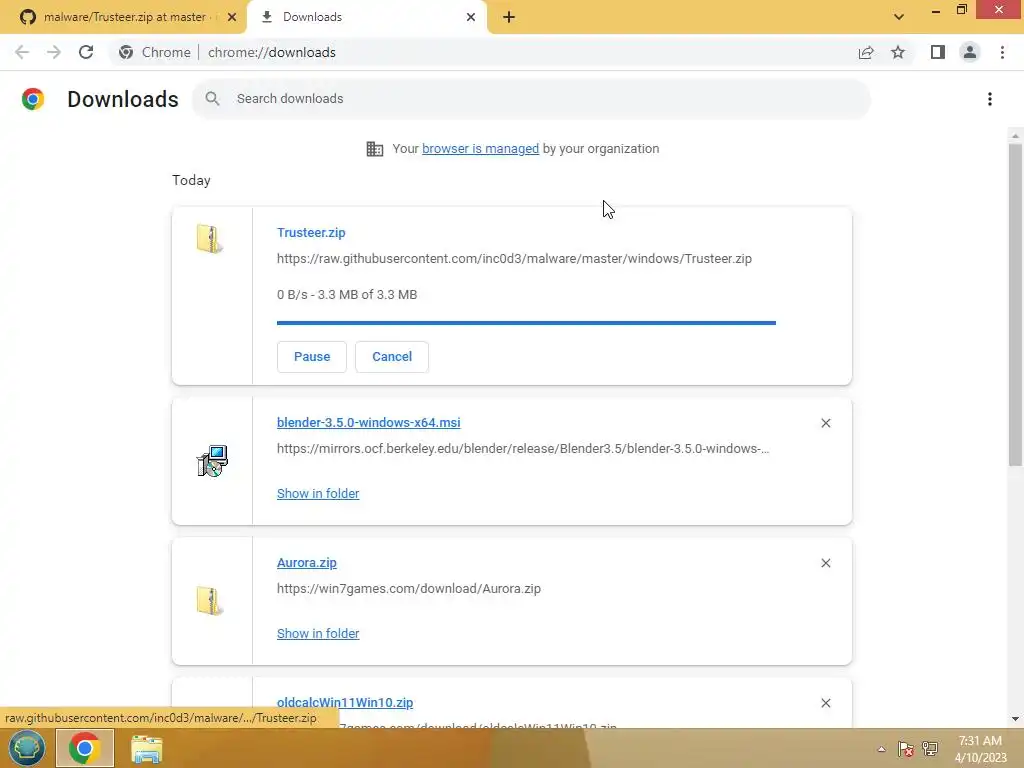Click the Chrome site info icon

click(126, 52)
